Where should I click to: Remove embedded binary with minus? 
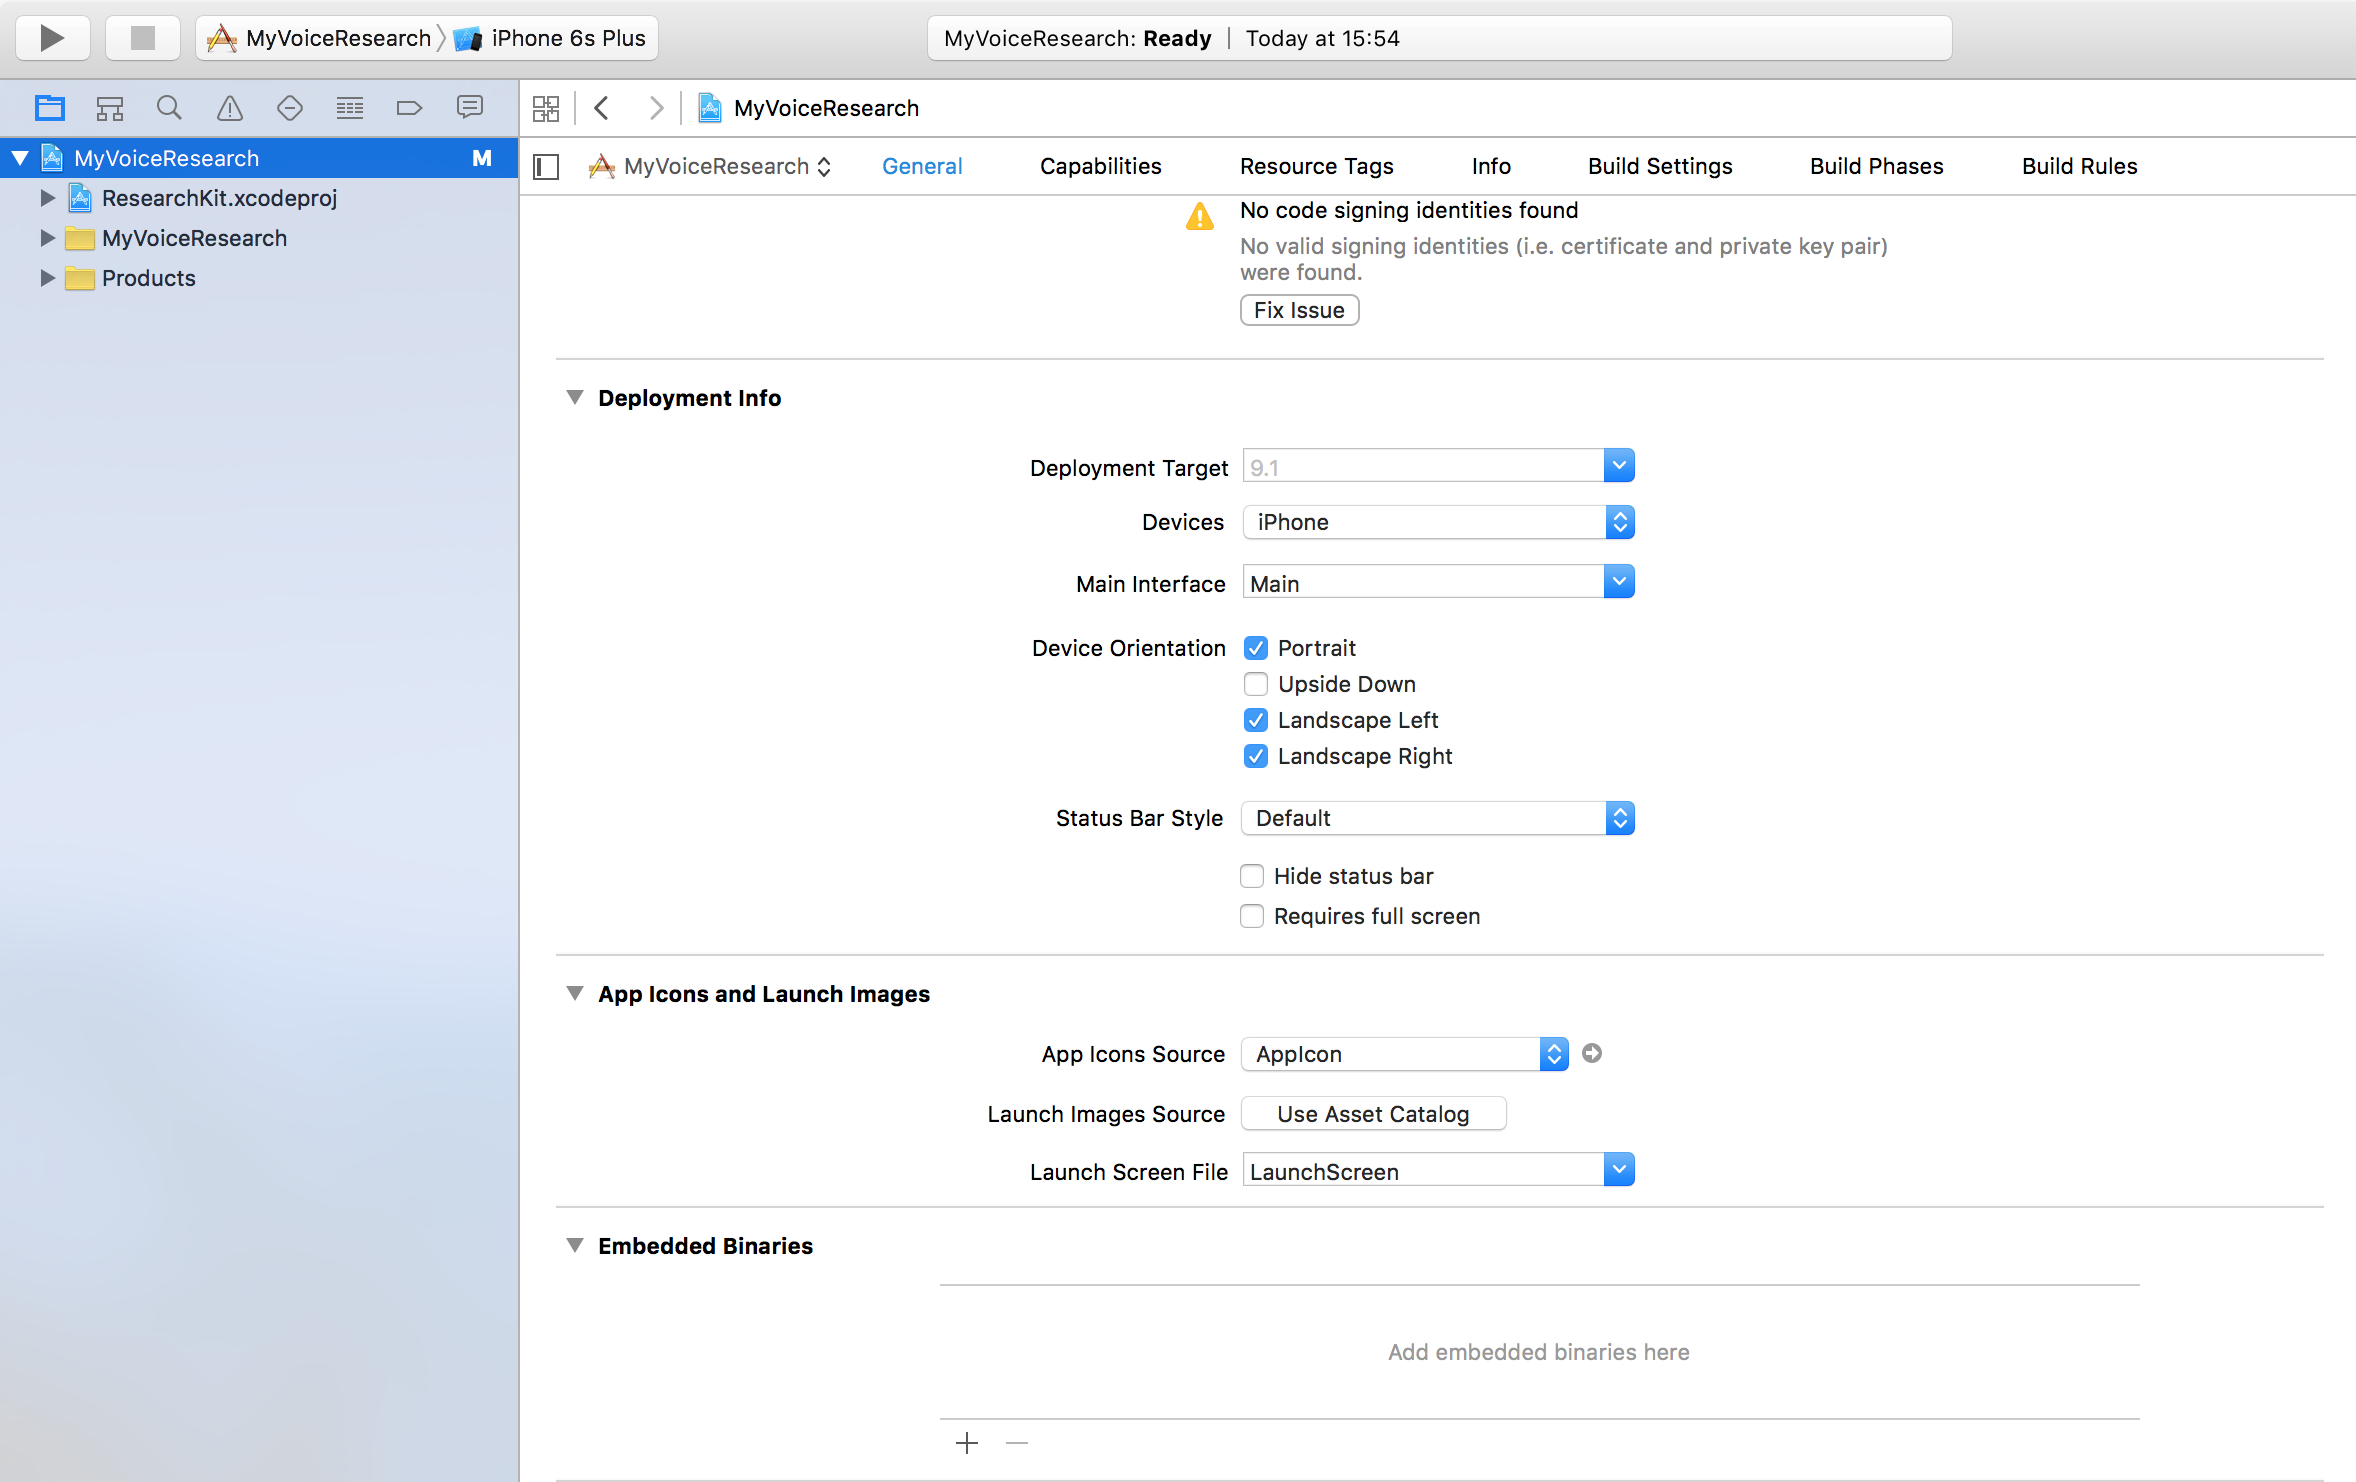[x=1017, y=1443]
